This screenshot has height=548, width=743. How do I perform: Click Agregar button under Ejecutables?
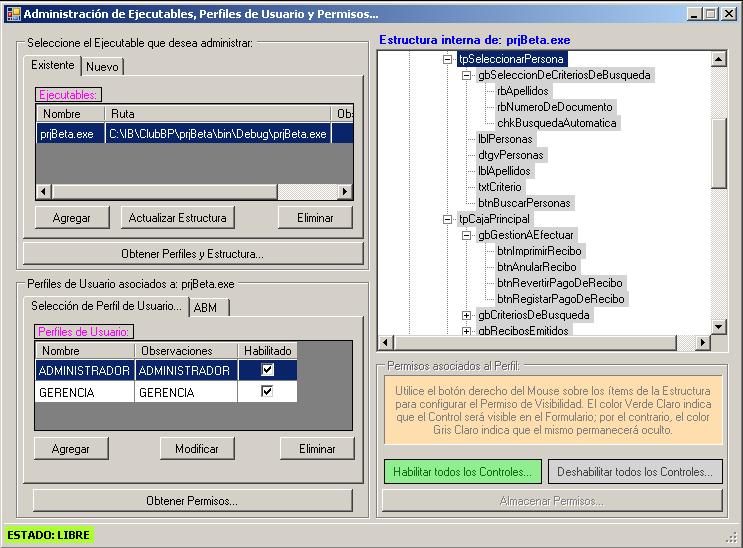point(72,218)
